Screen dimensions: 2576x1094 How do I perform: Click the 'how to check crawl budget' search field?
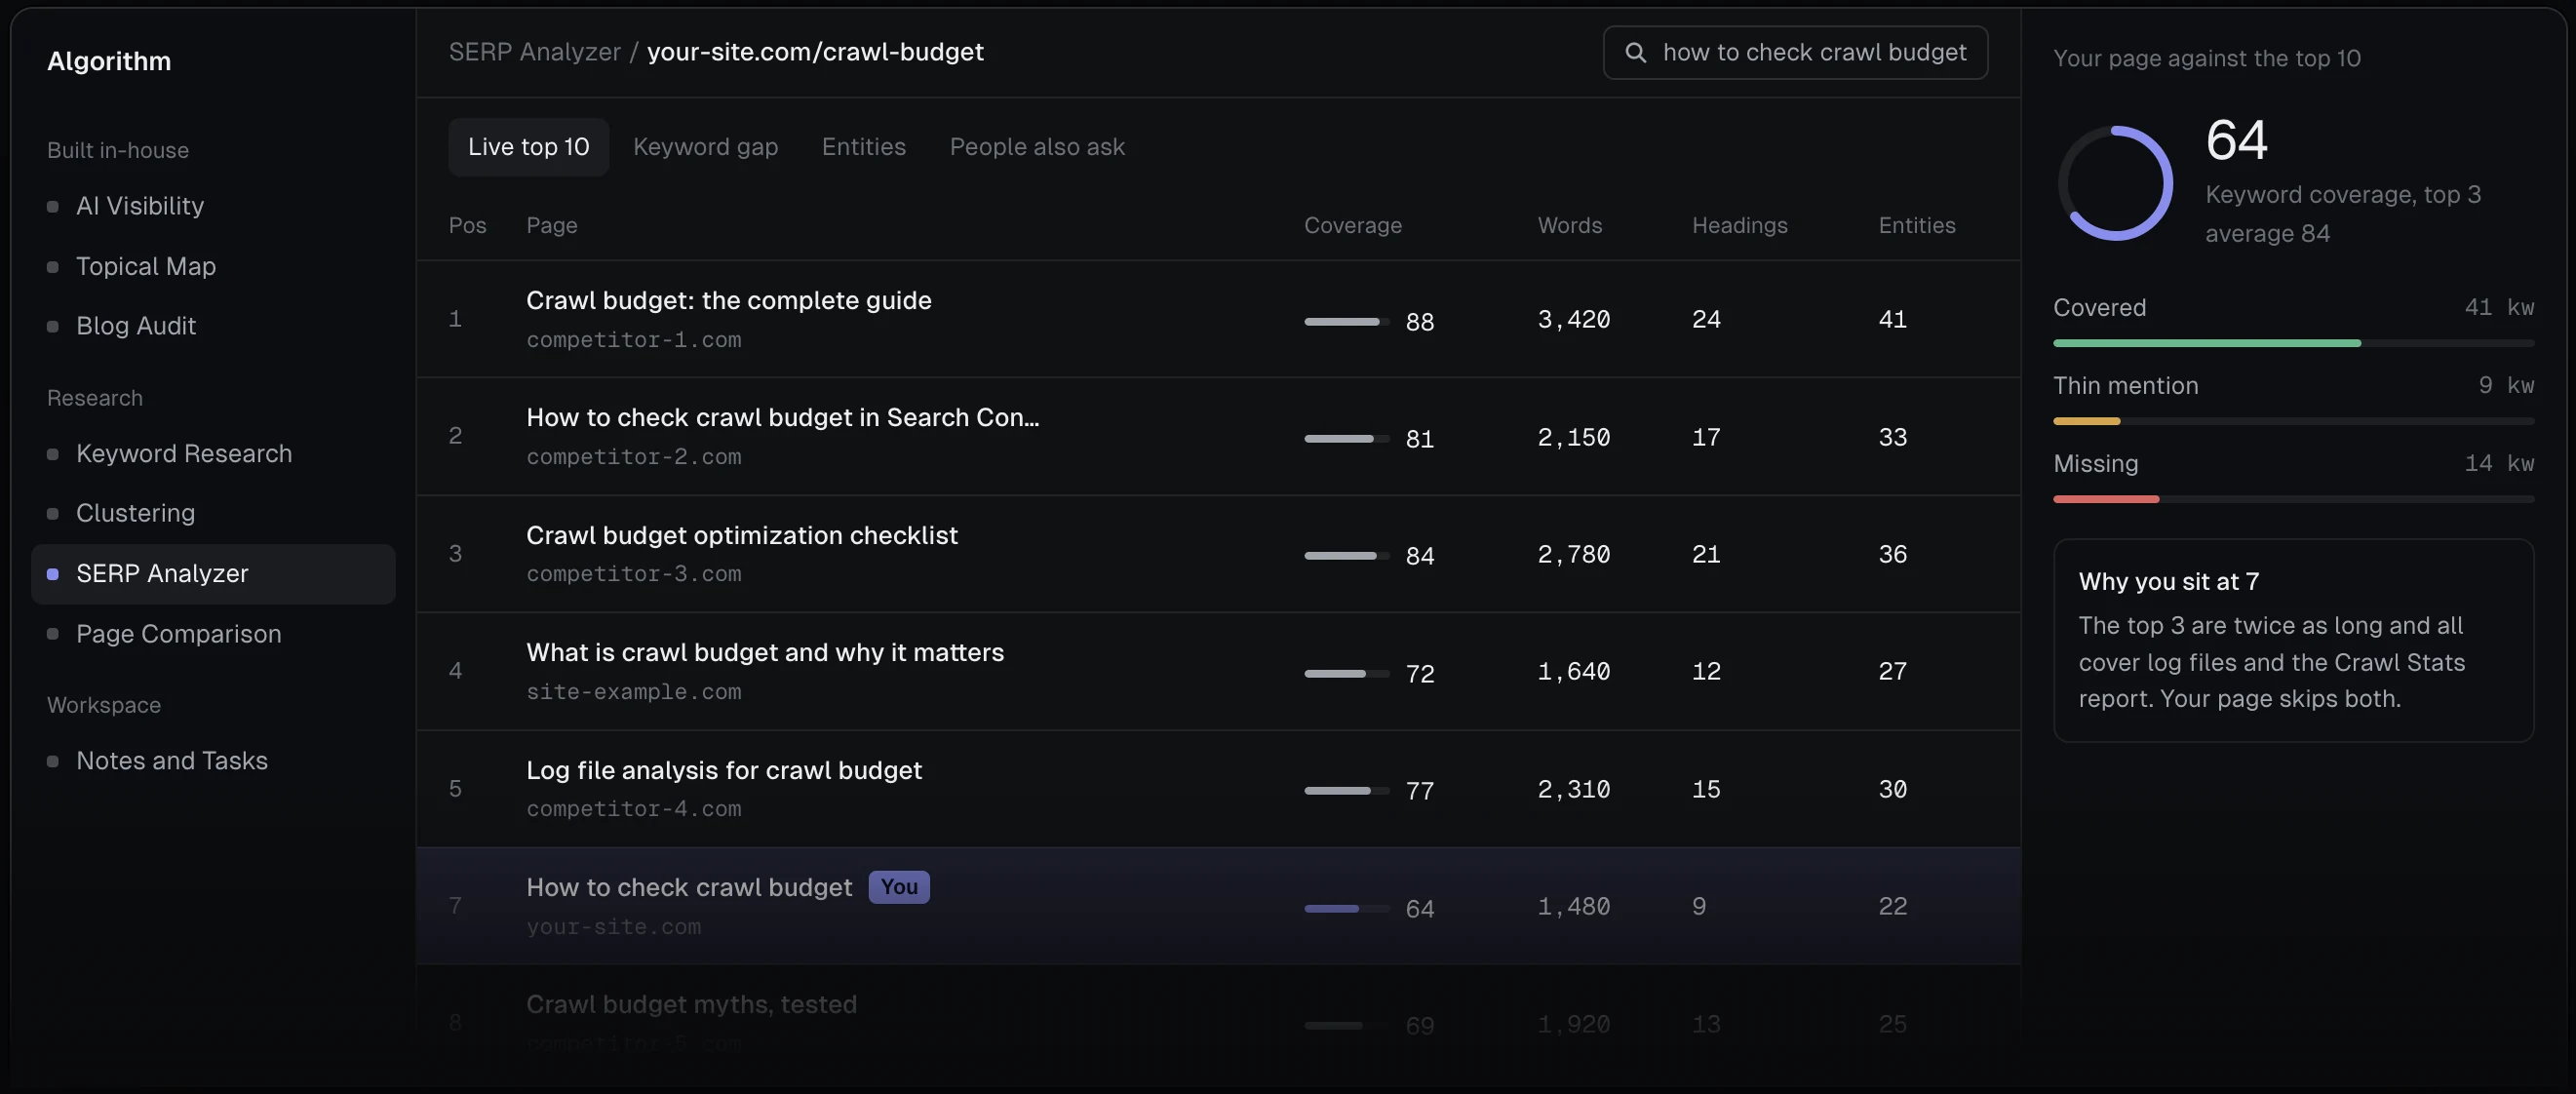tap(1795, 53)
